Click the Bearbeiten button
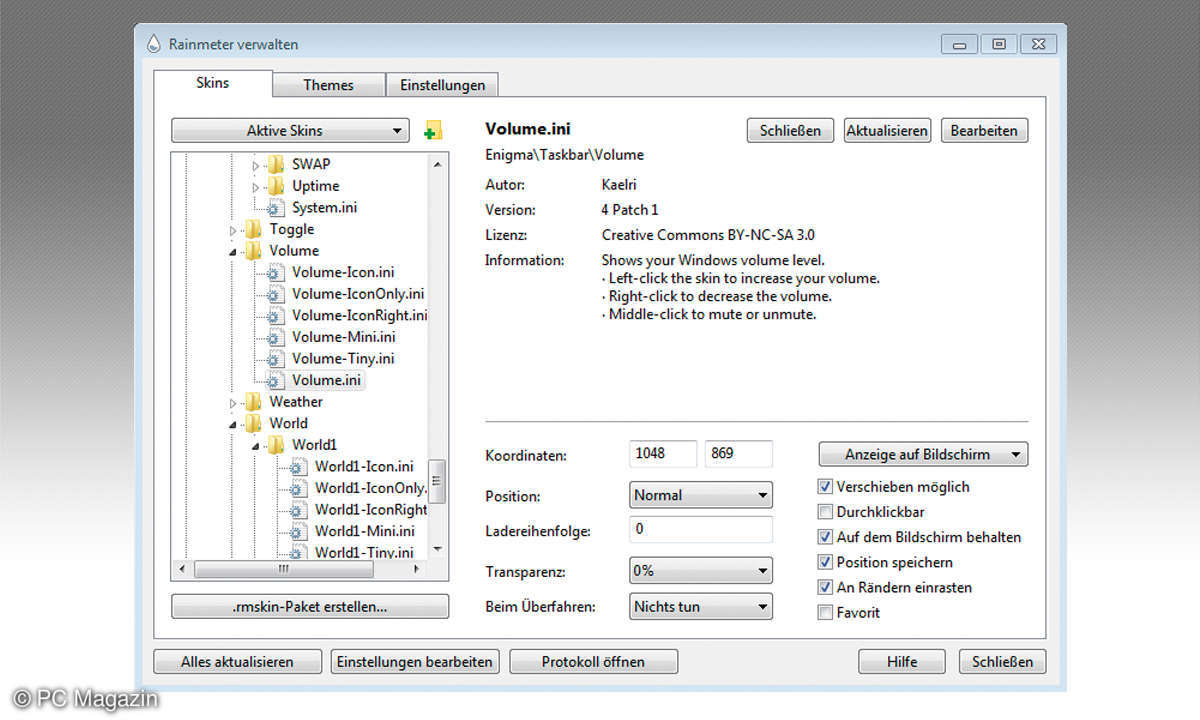This screenshot has height=720, width=1200. (x=984, y=130)
